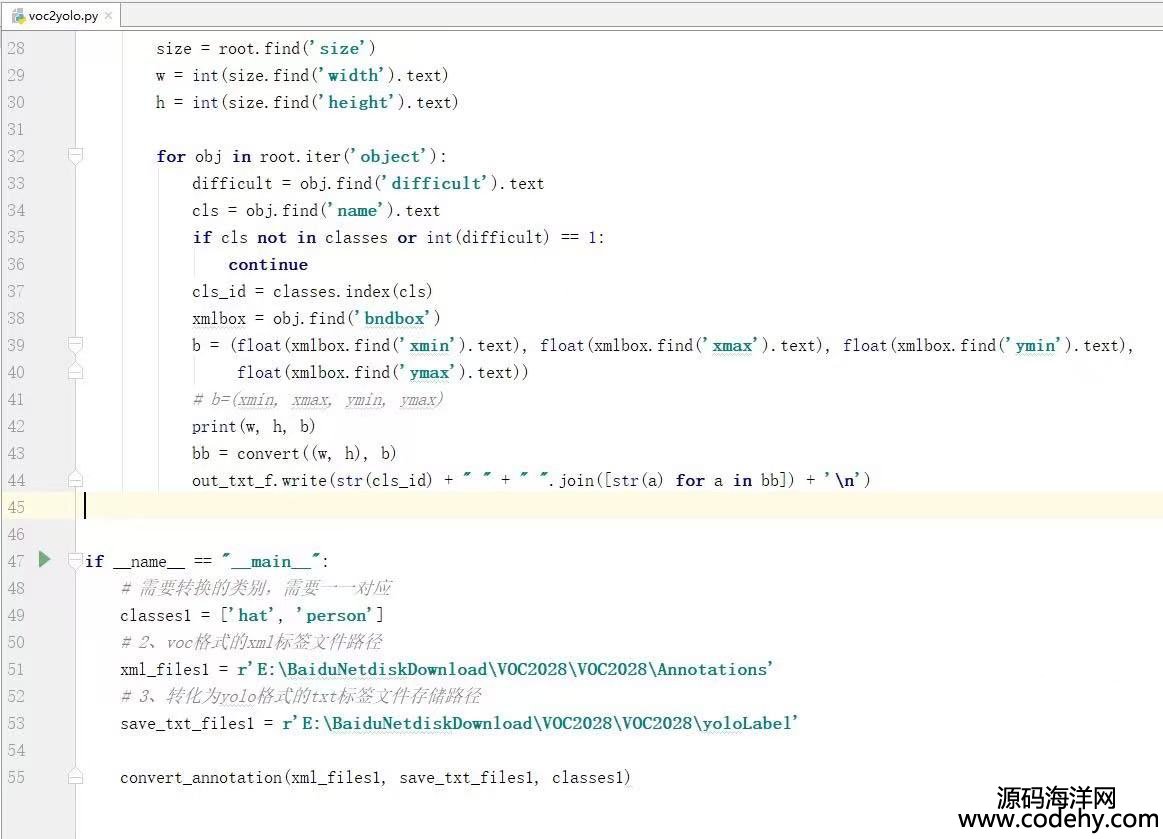Viewport: 1163px width, 839px height.
Task: Place cursor on empty line 45
Action: point(619,507)
